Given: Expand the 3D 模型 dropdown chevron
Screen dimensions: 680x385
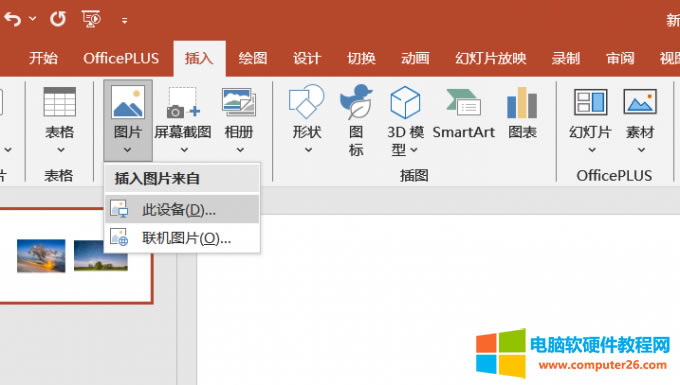Looking at the screenshot, I should click(x=414, y=150).
